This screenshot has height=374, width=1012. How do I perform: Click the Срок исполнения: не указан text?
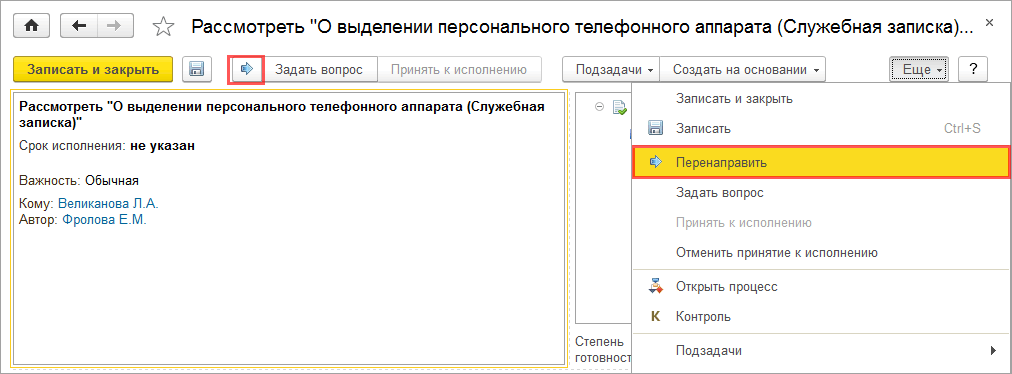(x=107, y=146)
